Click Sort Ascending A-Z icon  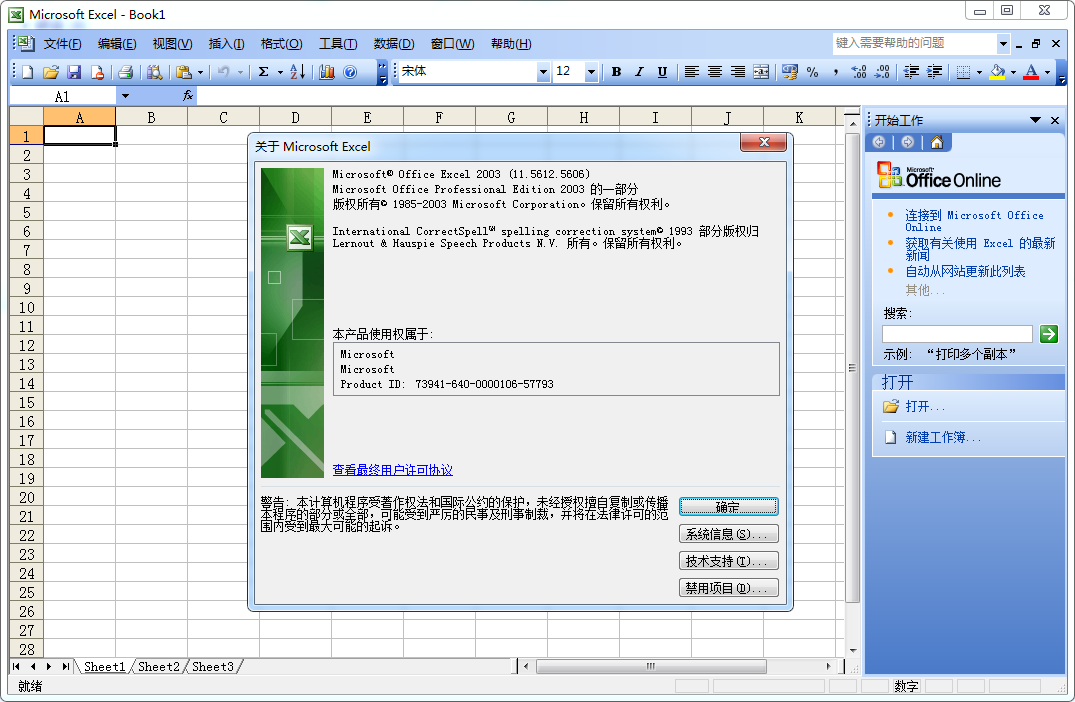[x=298, y=72]
